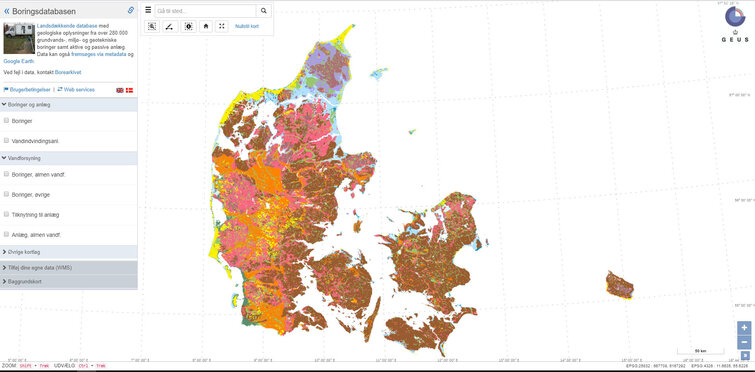Select the measure distance tool
Screen dimensions: 755x372
[x=169, y=26]
